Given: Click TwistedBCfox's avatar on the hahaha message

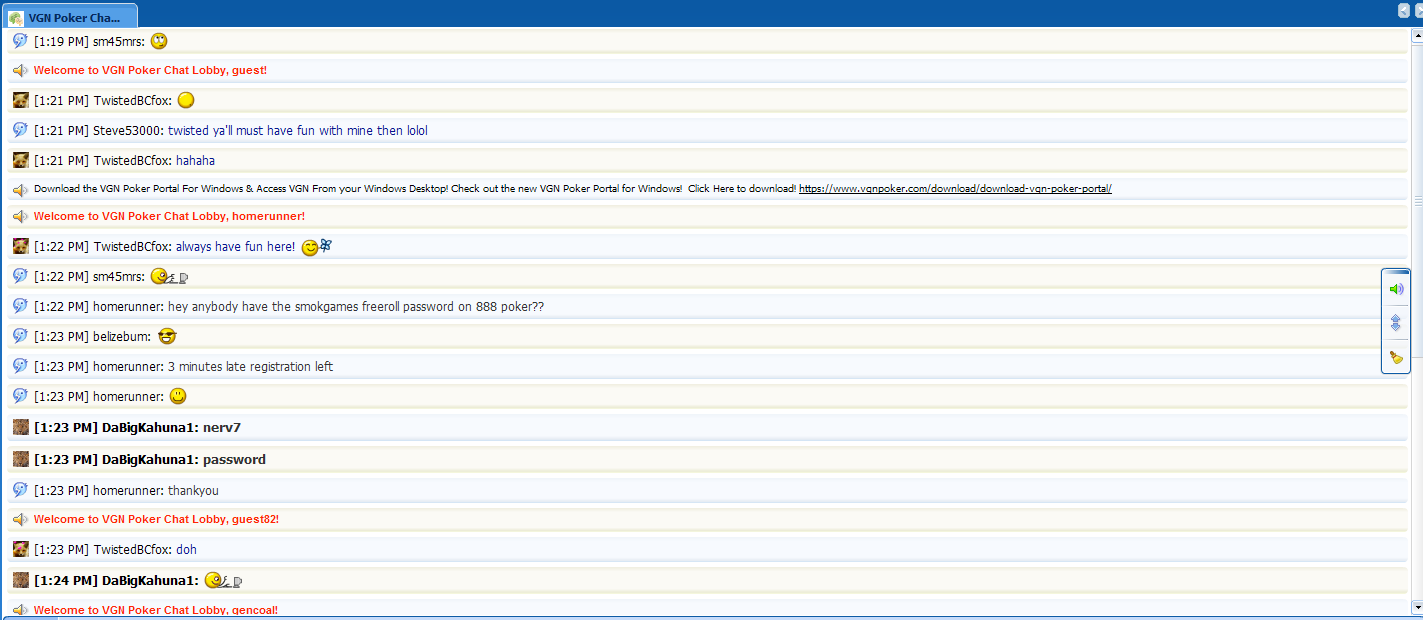Looking at the screenshot, I should coord(20,160).
